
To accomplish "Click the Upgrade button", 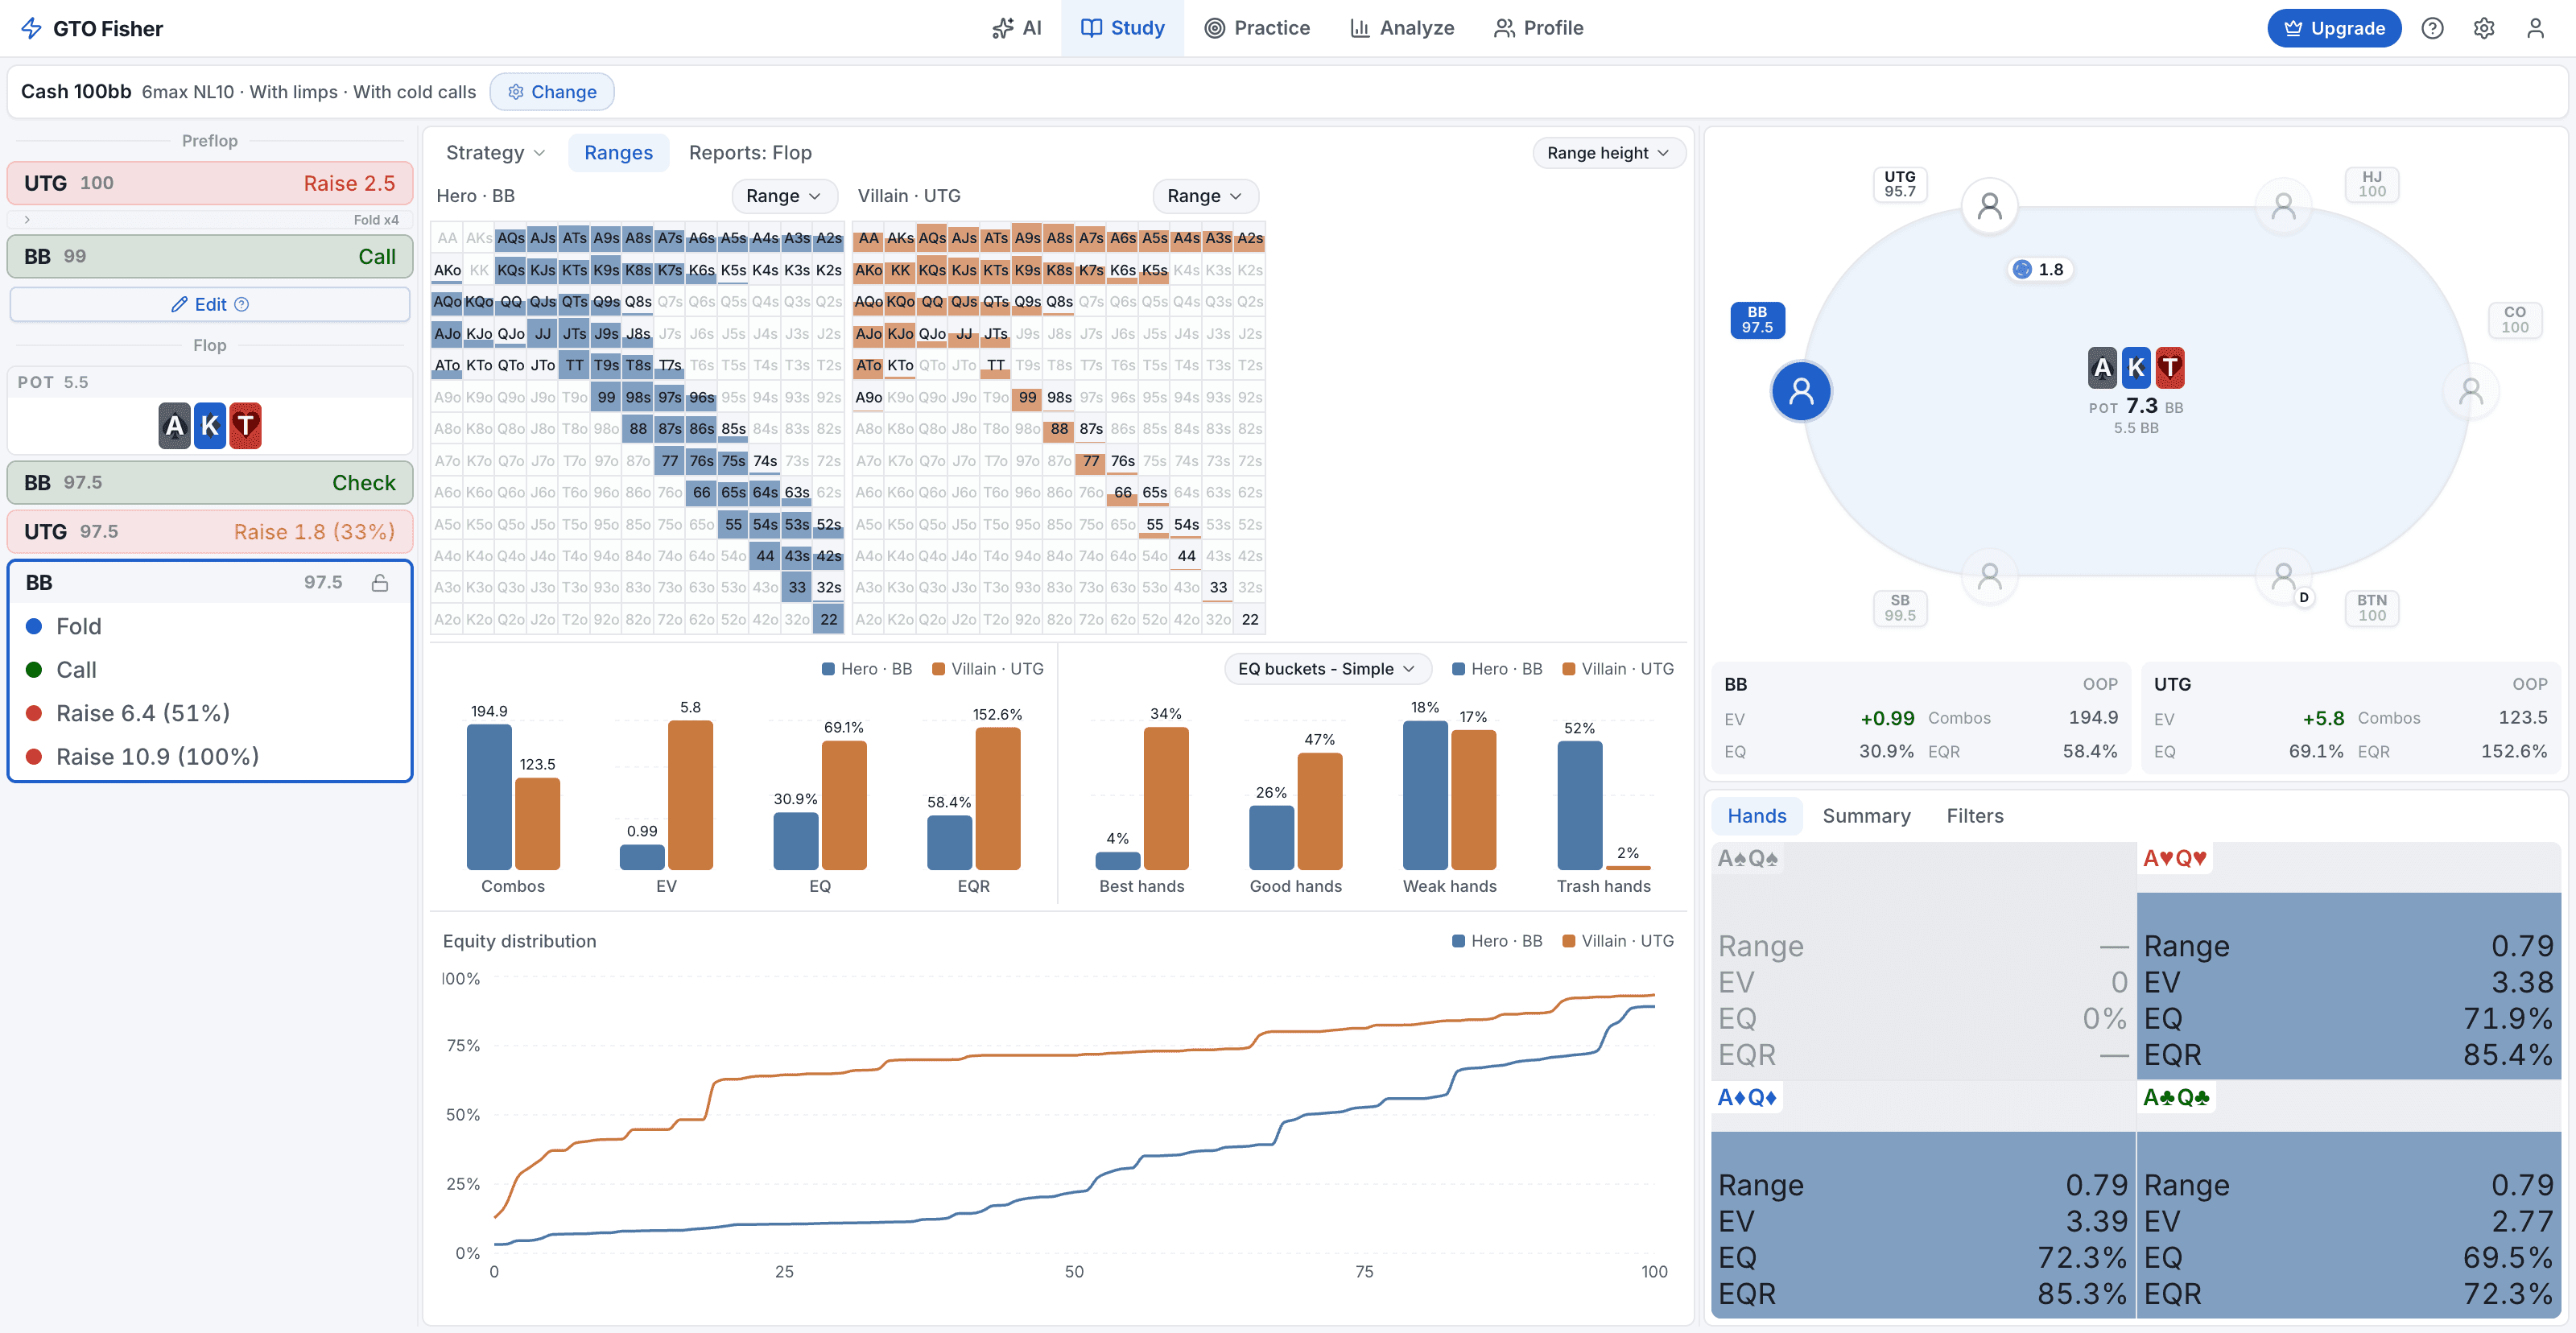I will tap(2333, 28).
